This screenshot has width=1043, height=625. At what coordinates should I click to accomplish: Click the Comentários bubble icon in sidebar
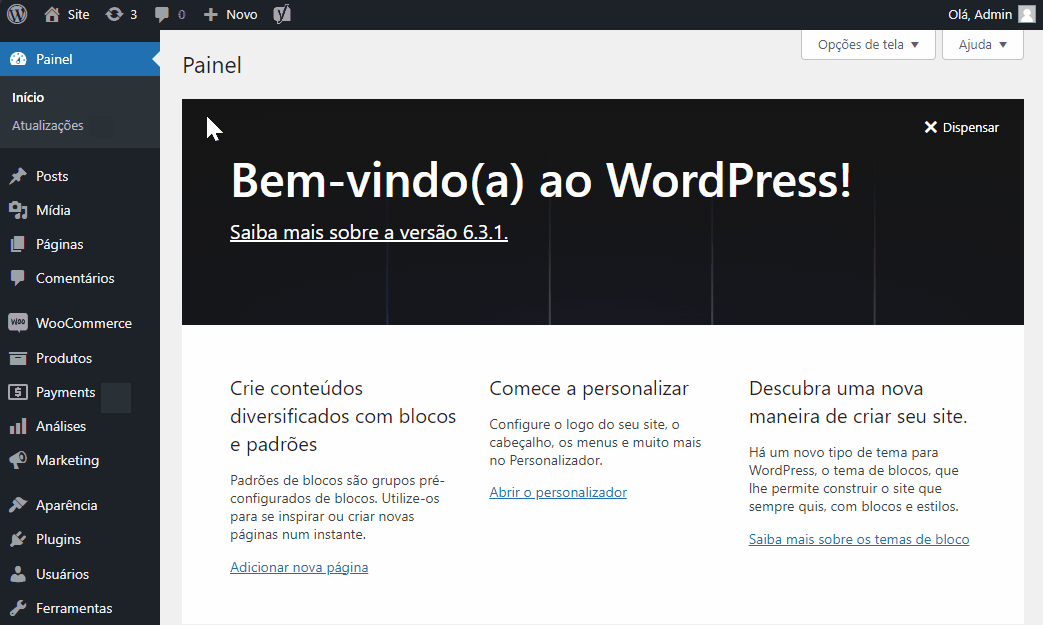18,278
